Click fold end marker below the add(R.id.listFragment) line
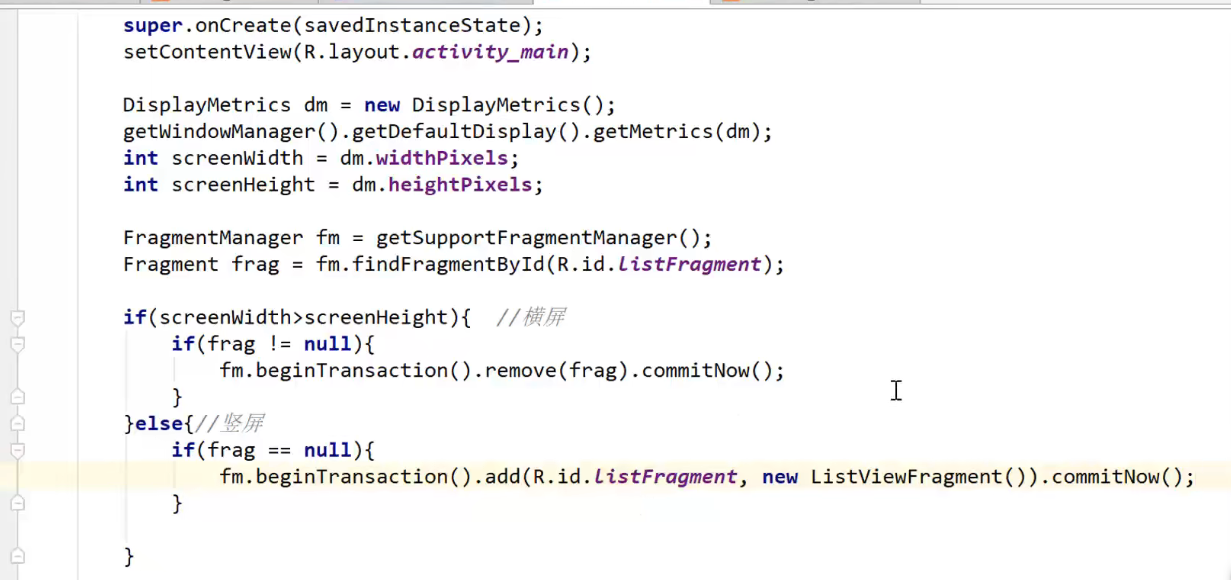 17,503
